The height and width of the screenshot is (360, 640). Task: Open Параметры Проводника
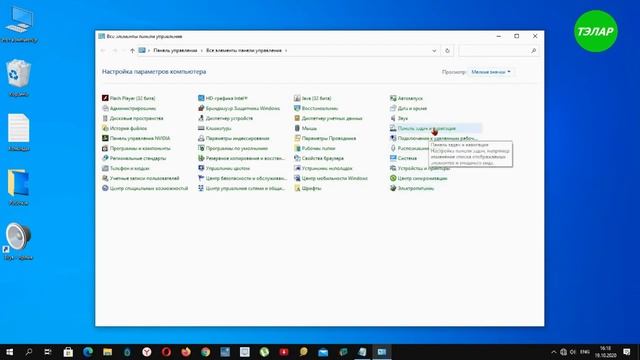coord(325,138)
